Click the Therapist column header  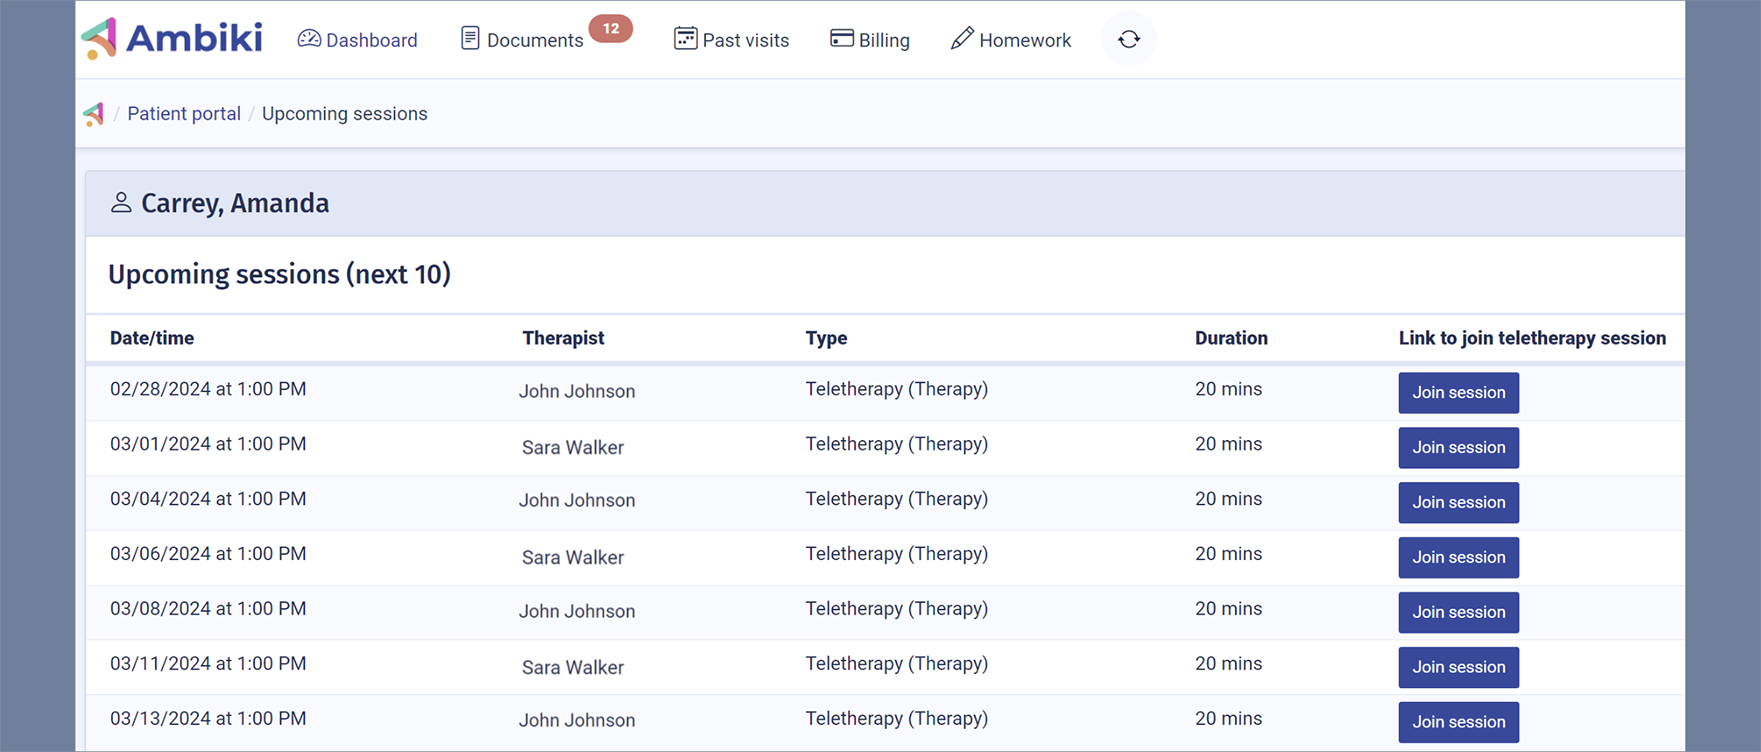[x=563, y=338]
